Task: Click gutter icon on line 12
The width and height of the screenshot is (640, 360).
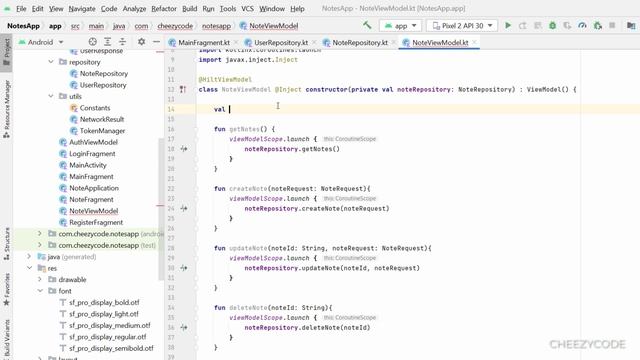Action: (183, 89)
